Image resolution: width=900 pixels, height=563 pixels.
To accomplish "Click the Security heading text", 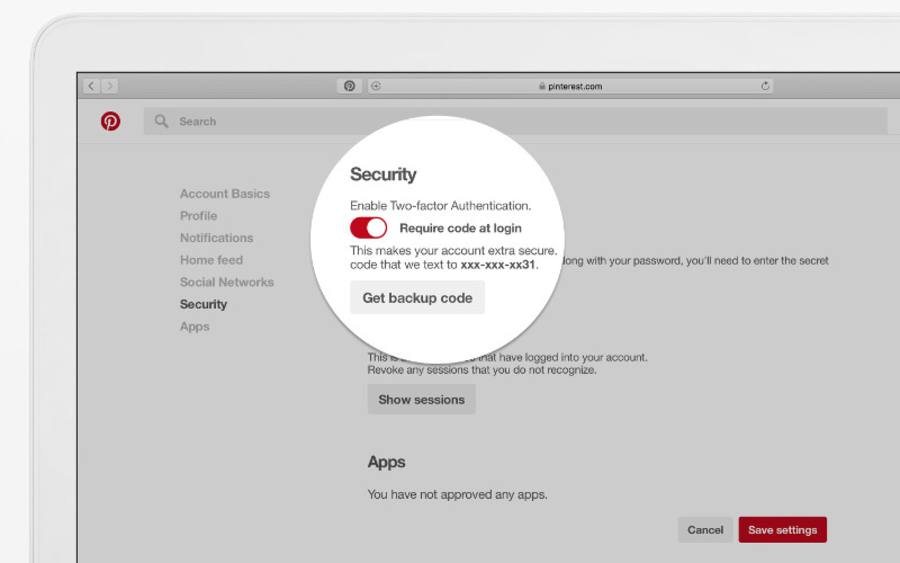I will 383,174.
